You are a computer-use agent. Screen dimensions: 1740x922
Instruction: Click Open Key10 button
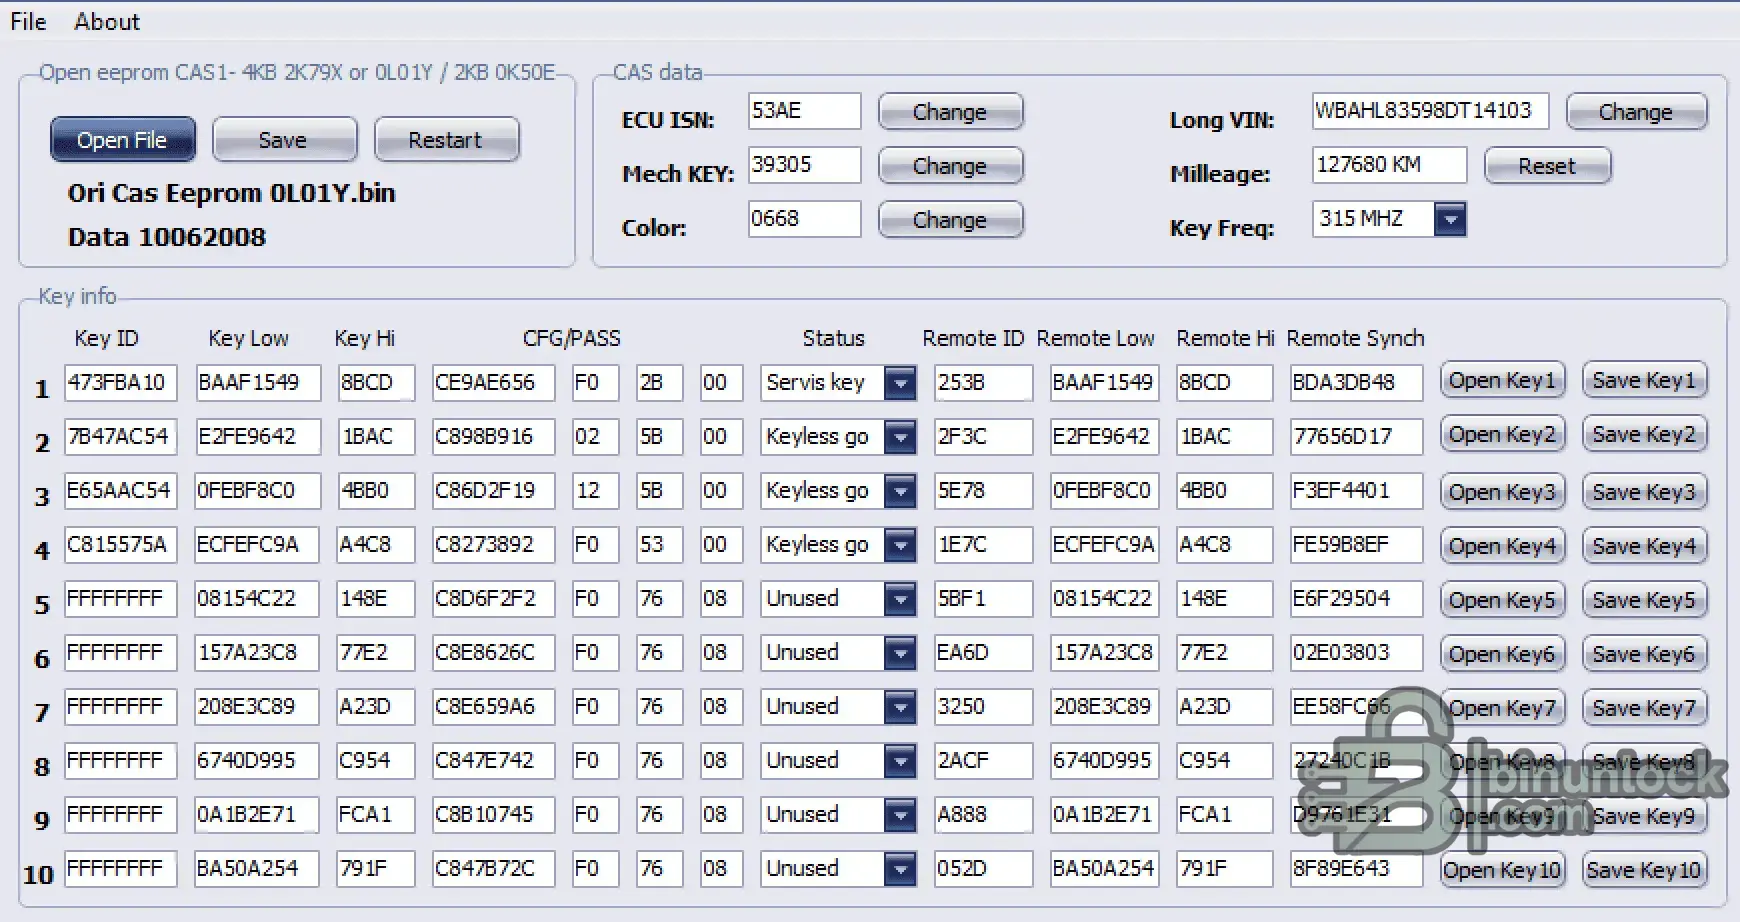pos(1502,870)
